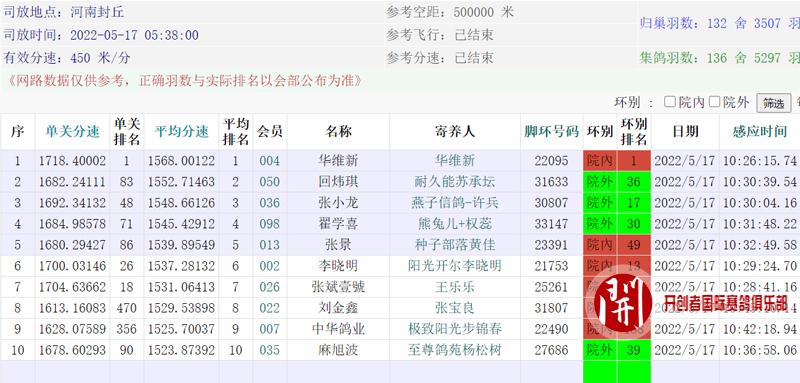
Task: Sort by 脚环号码 column header
Action: (x=551, y=132)
